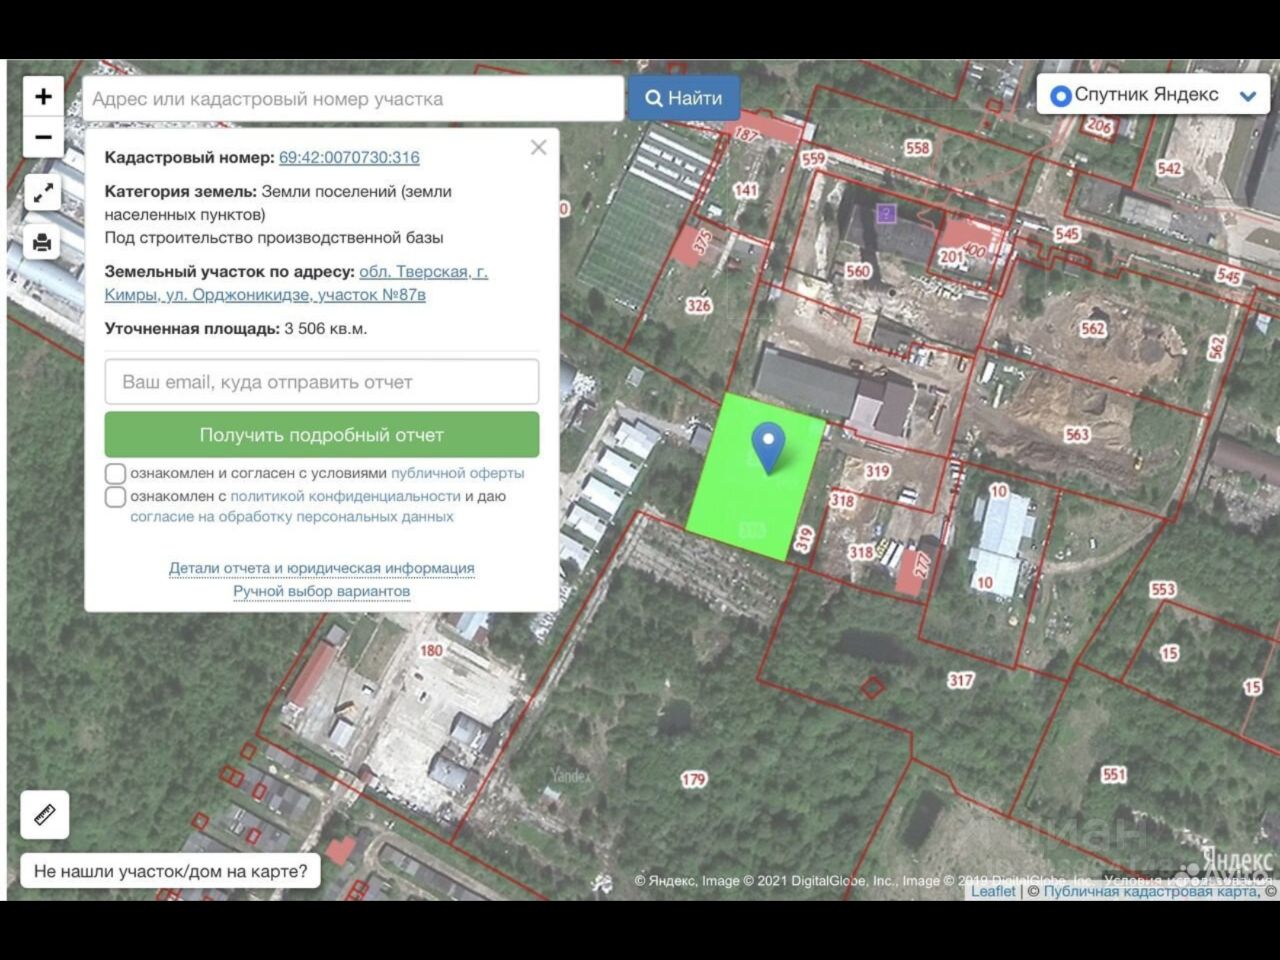Open Детали отчета и юридическая информация
Viewport: 1280px width, 960px height.
point(322,568)
